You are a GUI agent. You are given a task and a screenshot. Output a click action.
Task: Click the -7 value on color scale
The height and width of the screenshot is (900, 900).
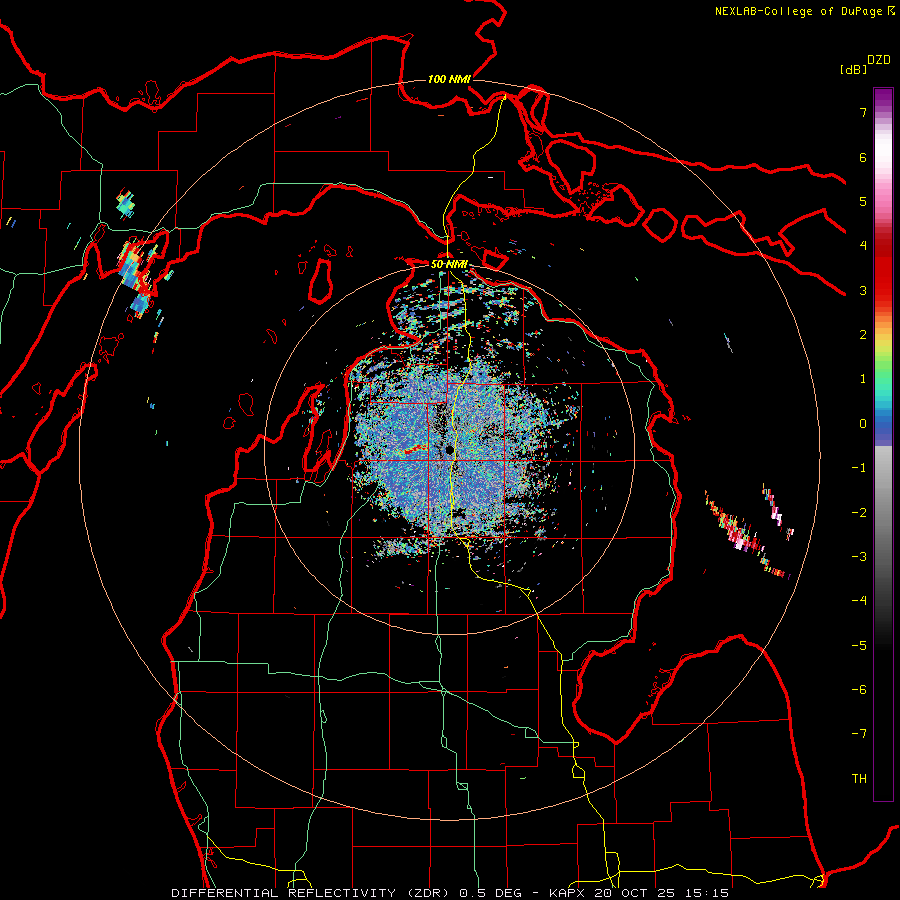tap(859, 734)
